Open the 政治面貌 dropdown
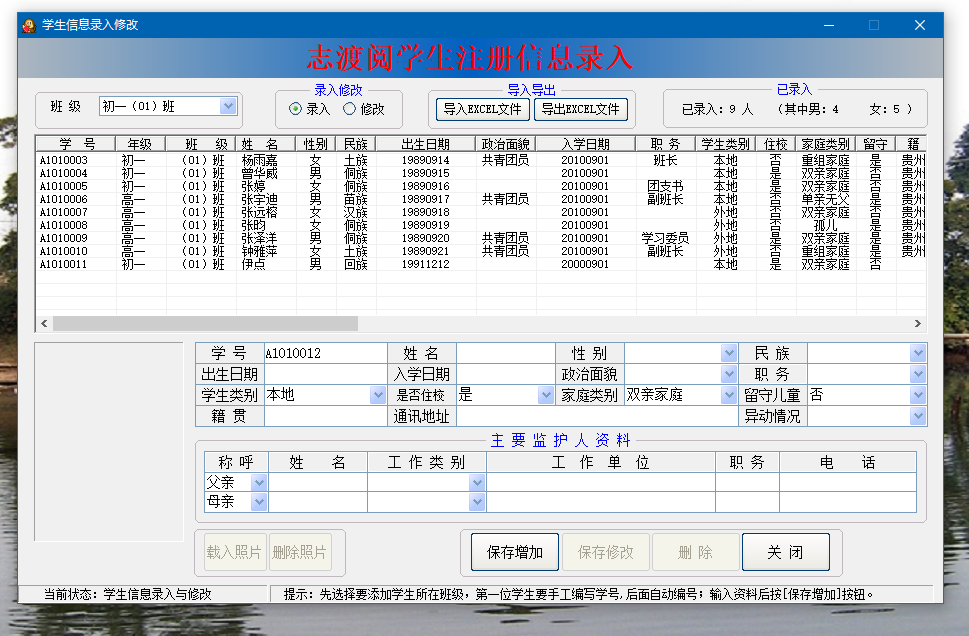 (x=729, y=374)
